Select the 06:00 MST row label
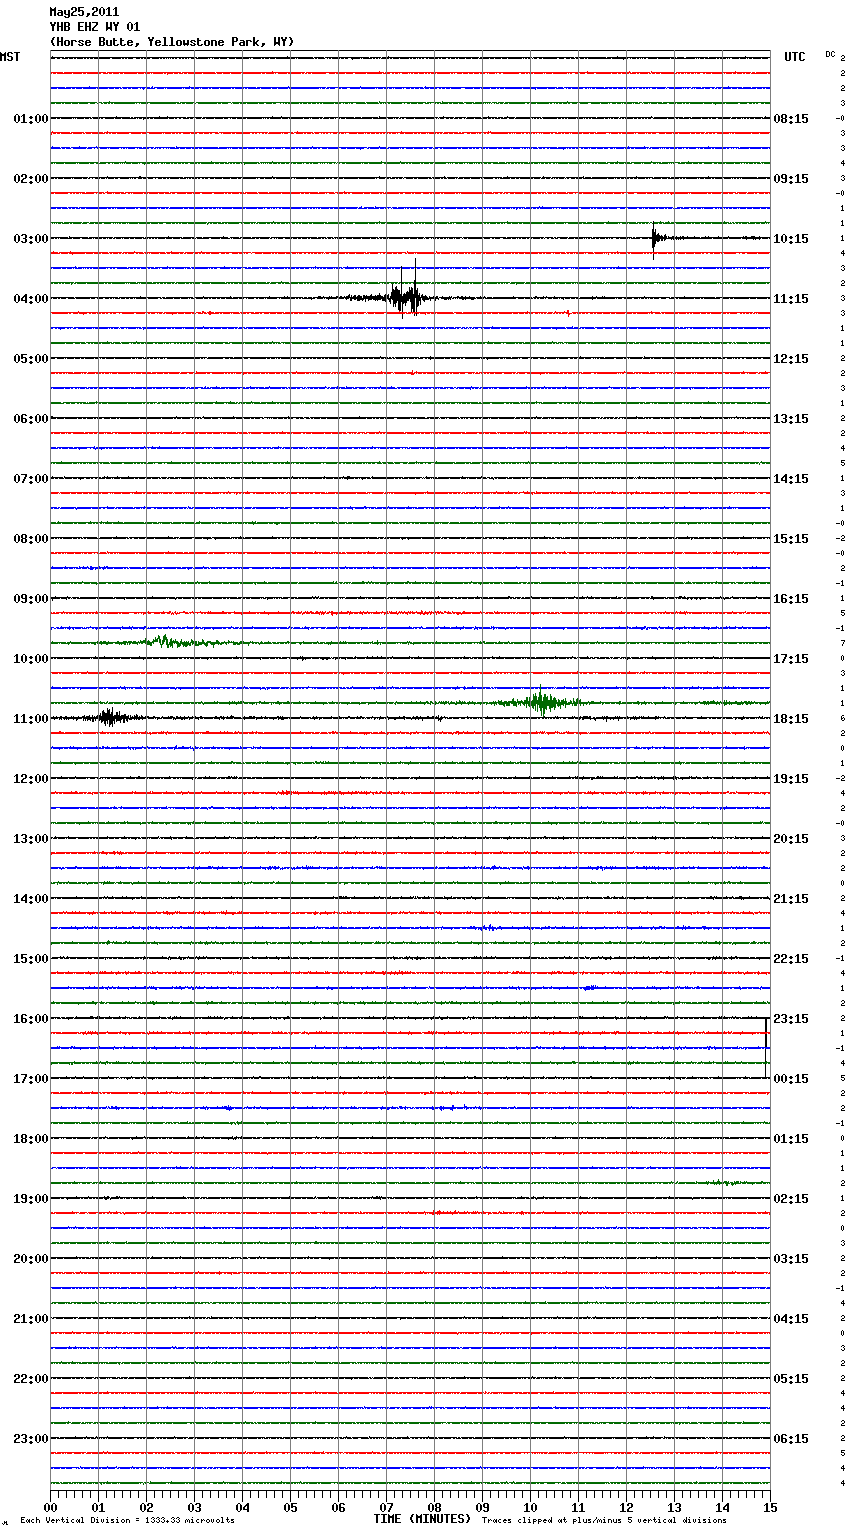 click(30, 419)
